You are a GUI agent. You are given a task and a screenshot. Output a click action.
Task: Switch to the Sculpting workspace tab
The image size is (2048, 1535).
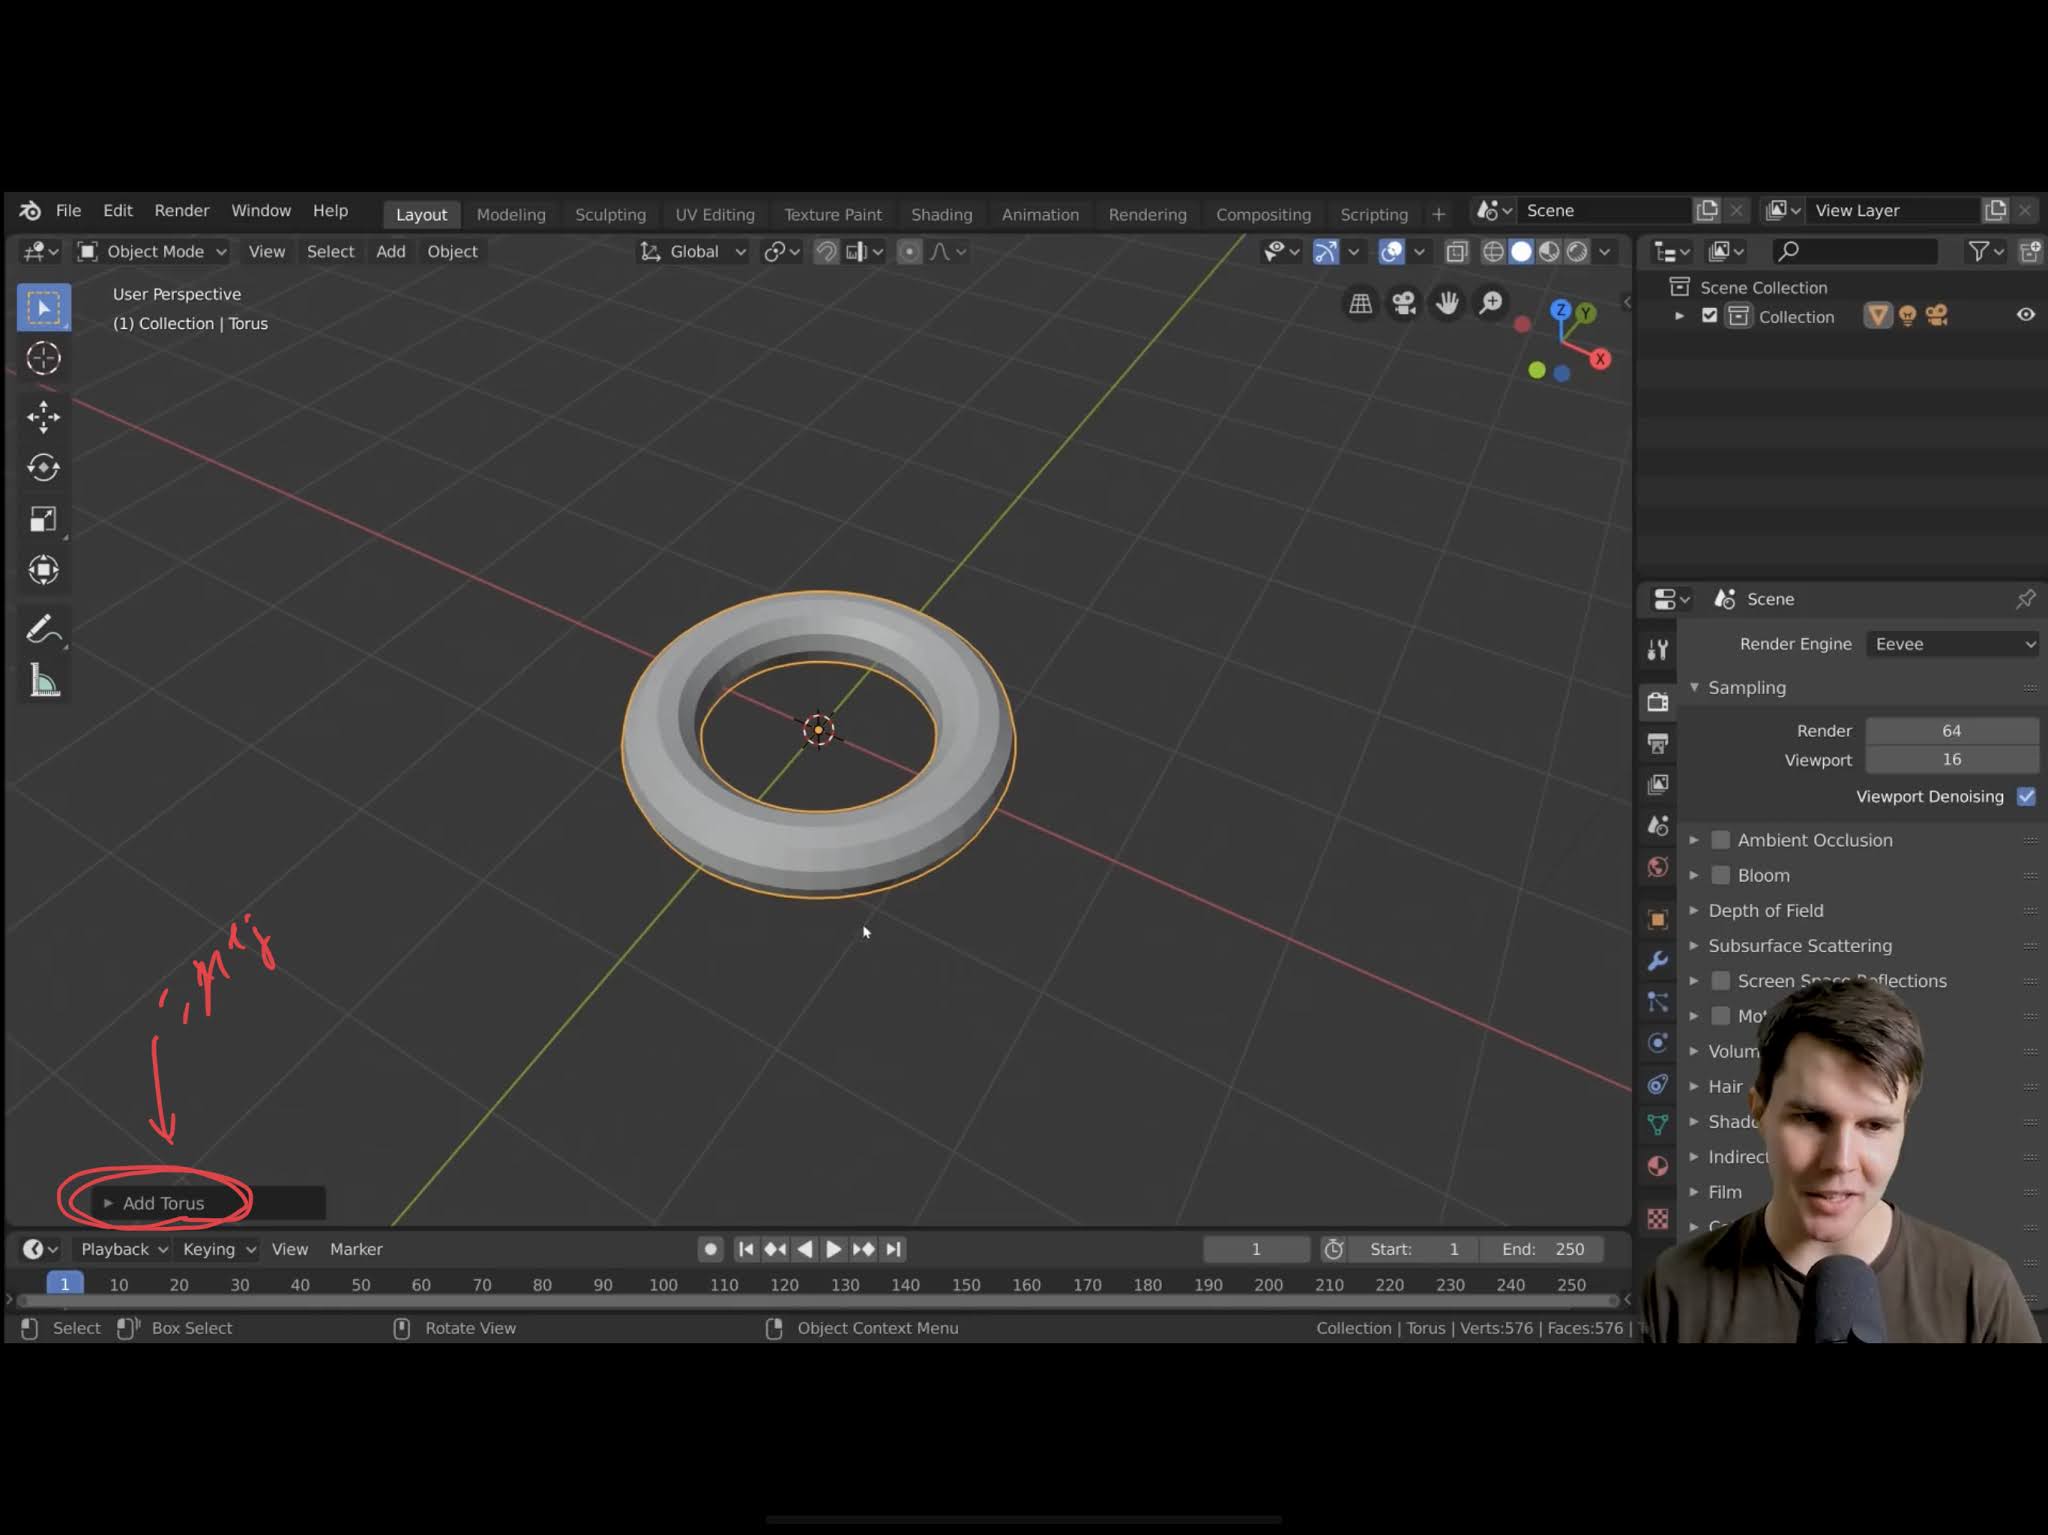pyautogui.click(x=610, y=214)
